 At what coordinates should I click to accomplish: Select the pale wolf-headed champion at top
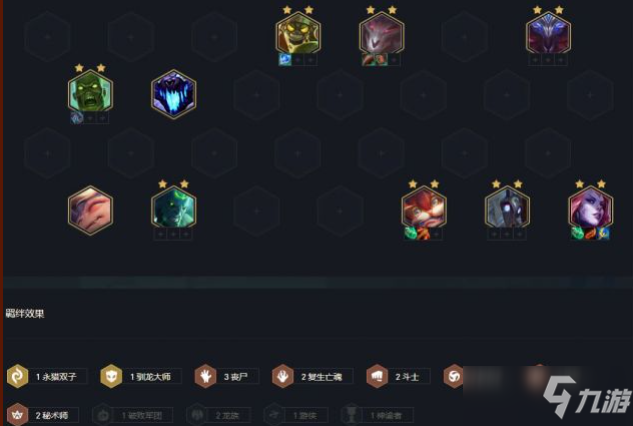[381, 33]
